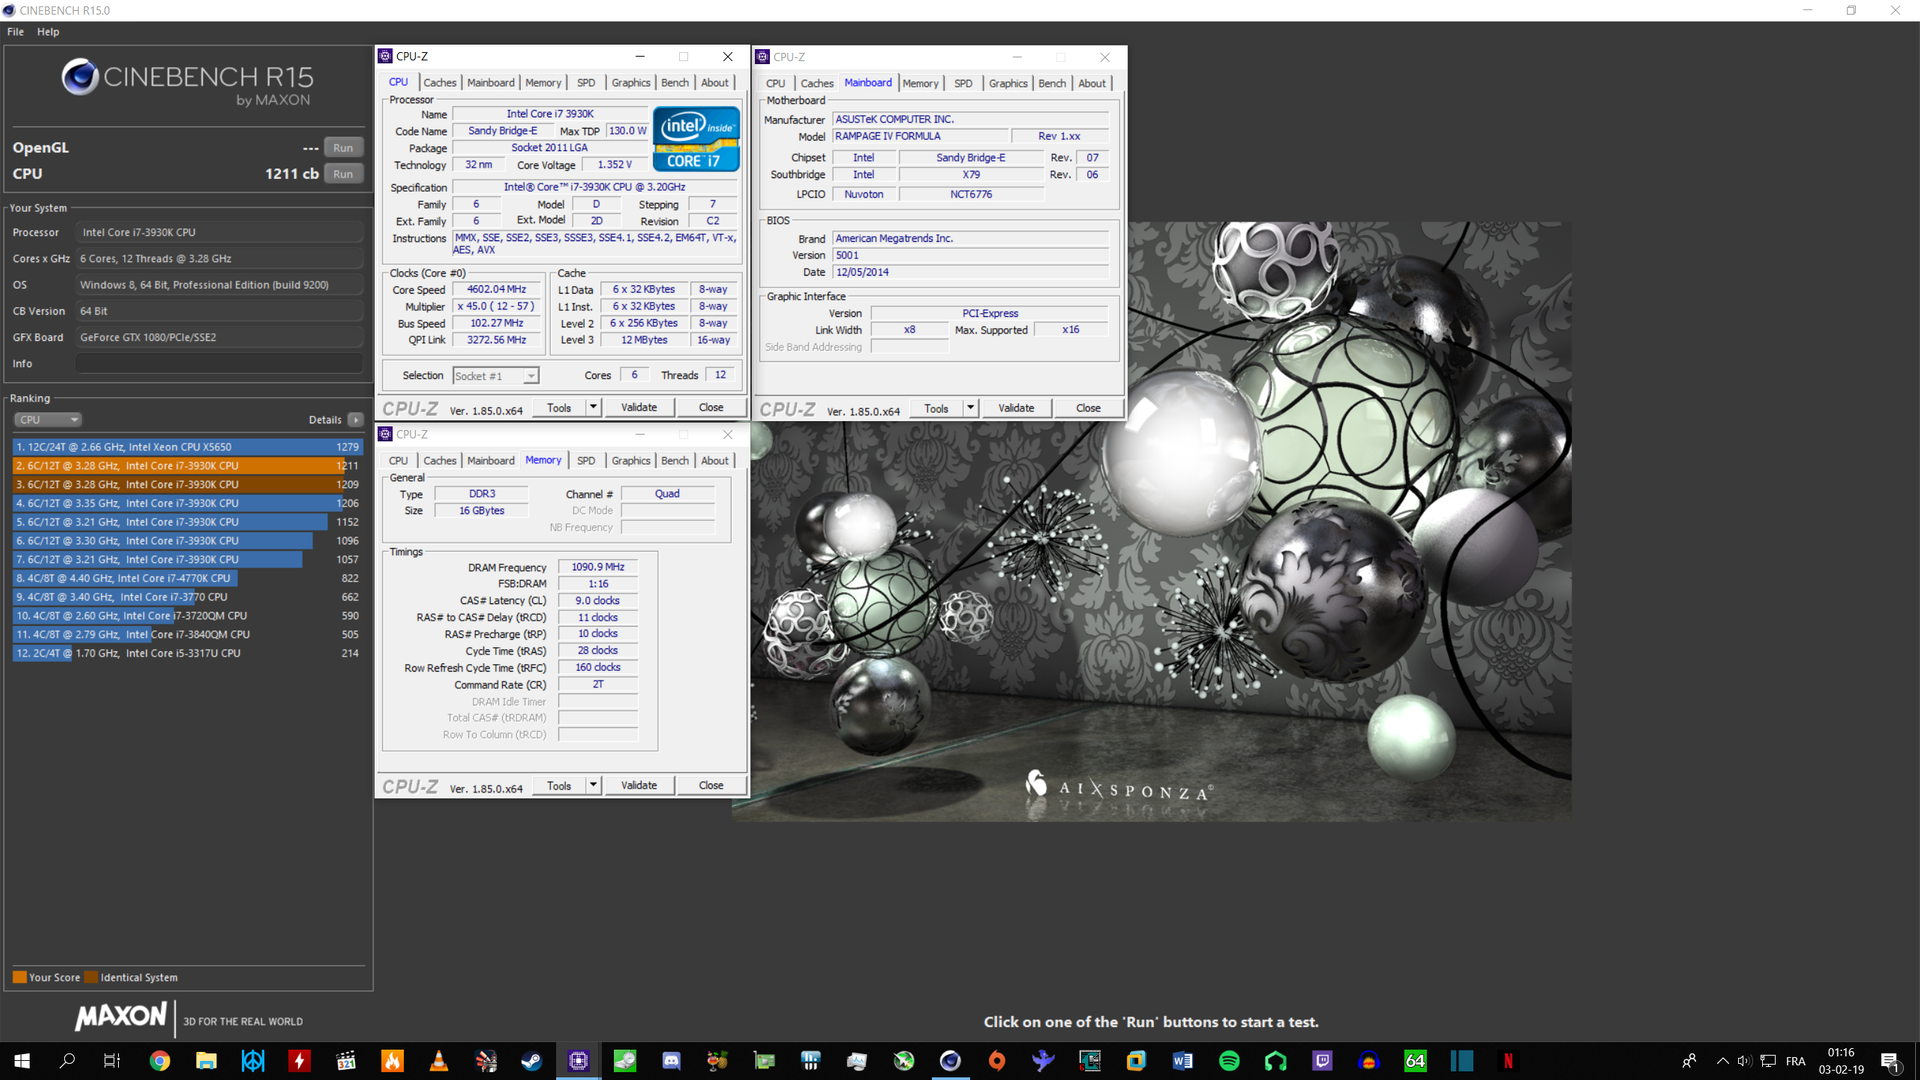The image size is (1920, 1080).
Task: Open SPD tab in the processor CPU-Z window
Action: [x=586, y=83]
